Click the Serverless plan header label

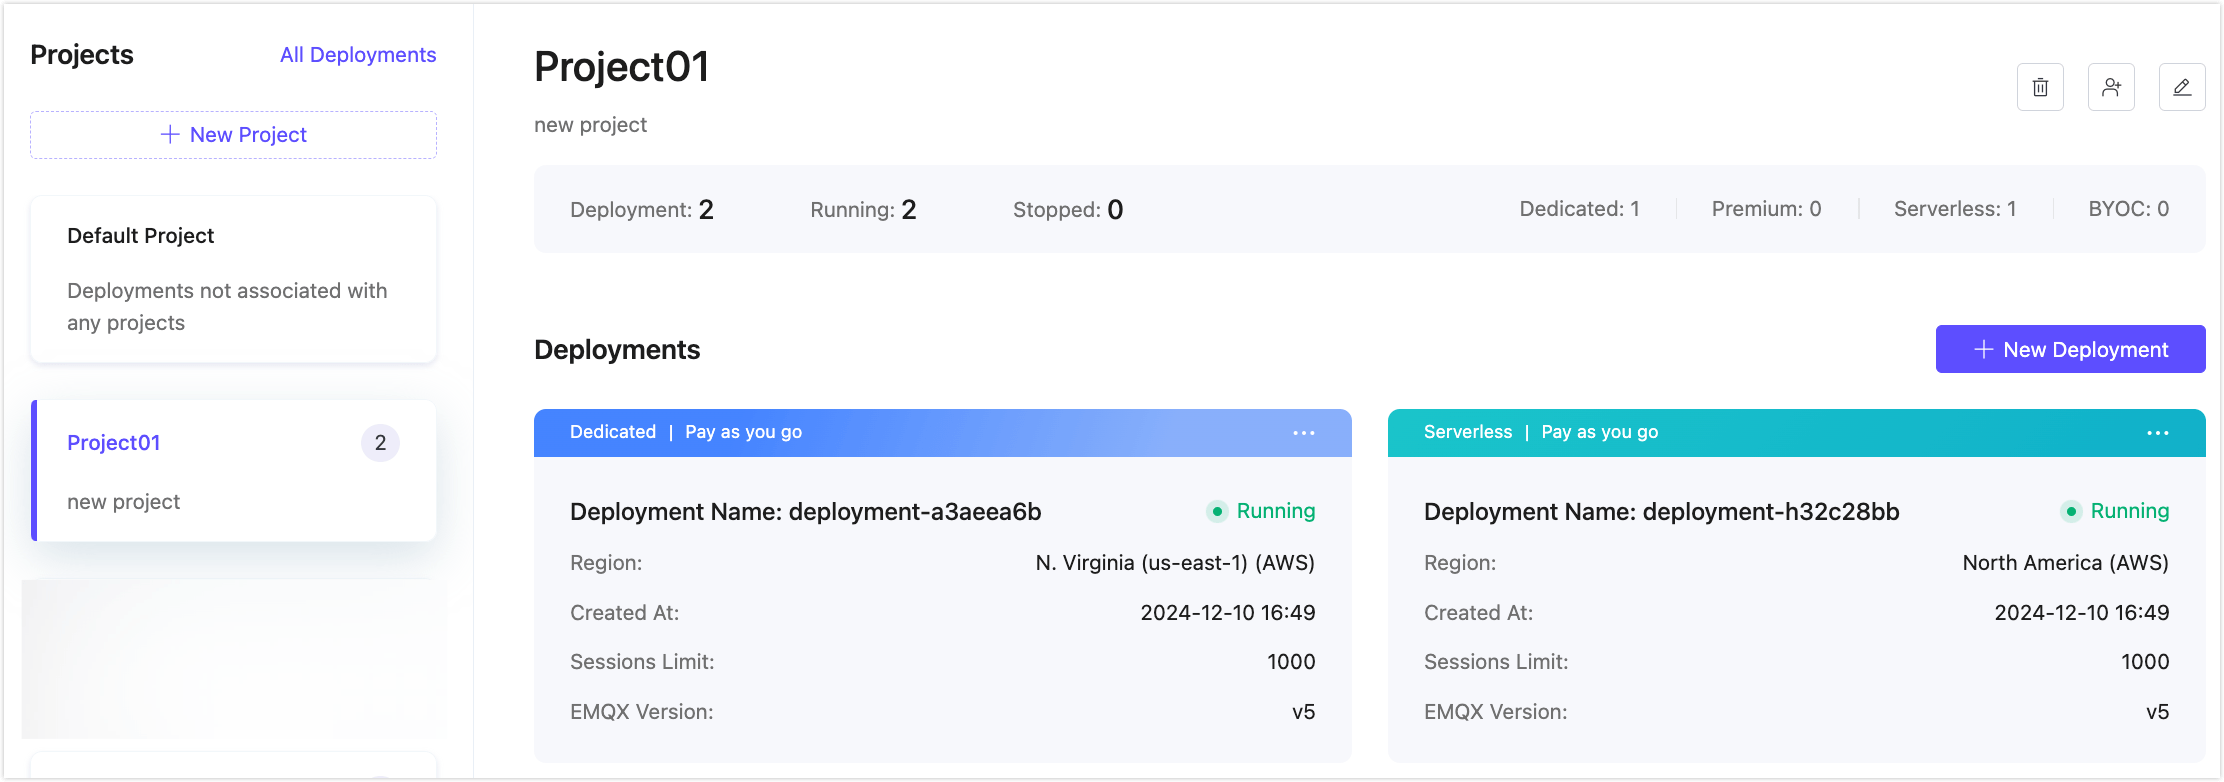tap(1467, 432)
